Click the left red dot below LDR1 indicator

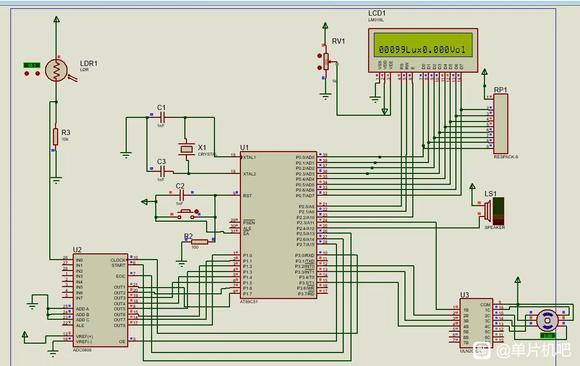tap(27, 74)
